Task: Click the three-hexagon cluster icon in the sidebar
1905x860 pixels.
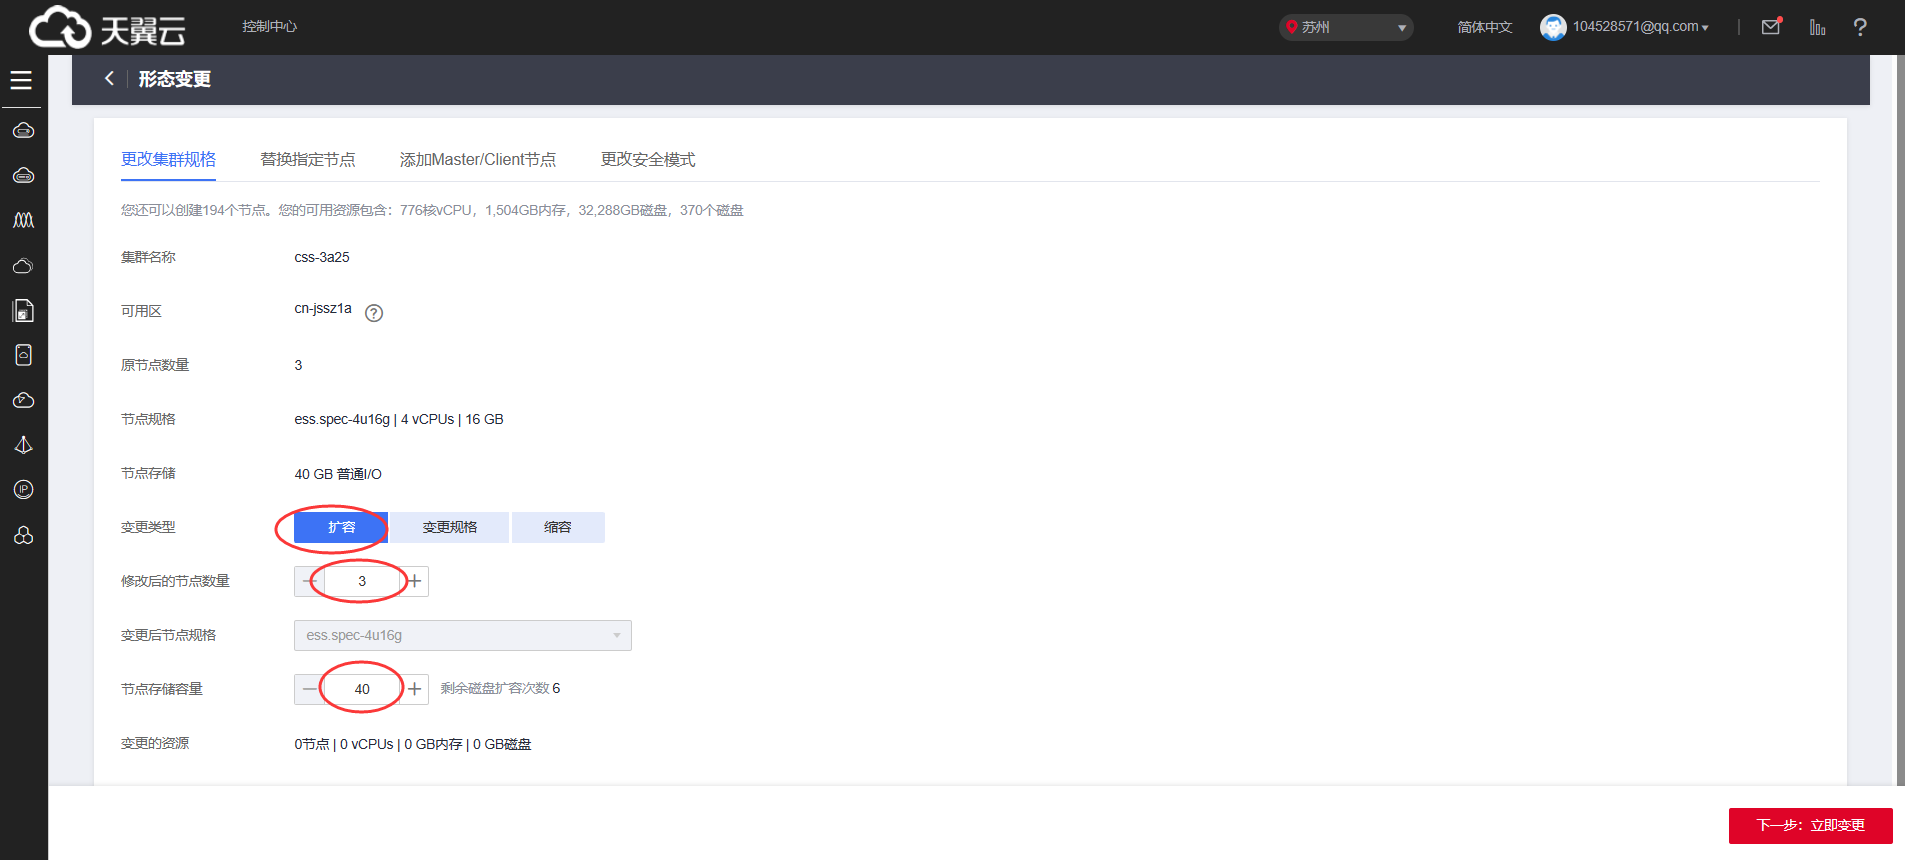Action: 23,535
